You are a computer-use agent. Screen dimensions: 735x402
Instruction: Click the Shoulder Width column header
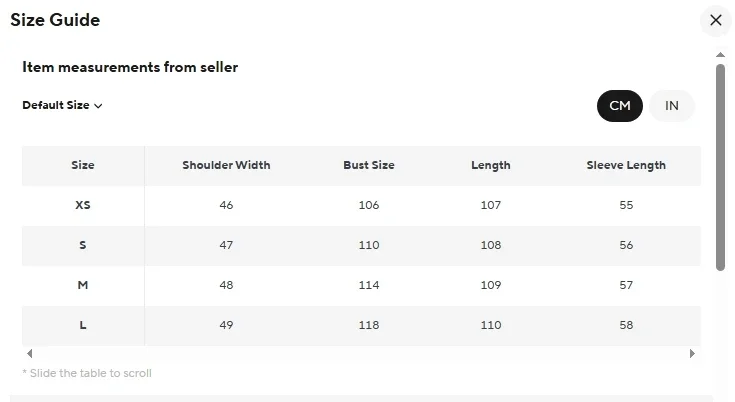click(226, 165)
